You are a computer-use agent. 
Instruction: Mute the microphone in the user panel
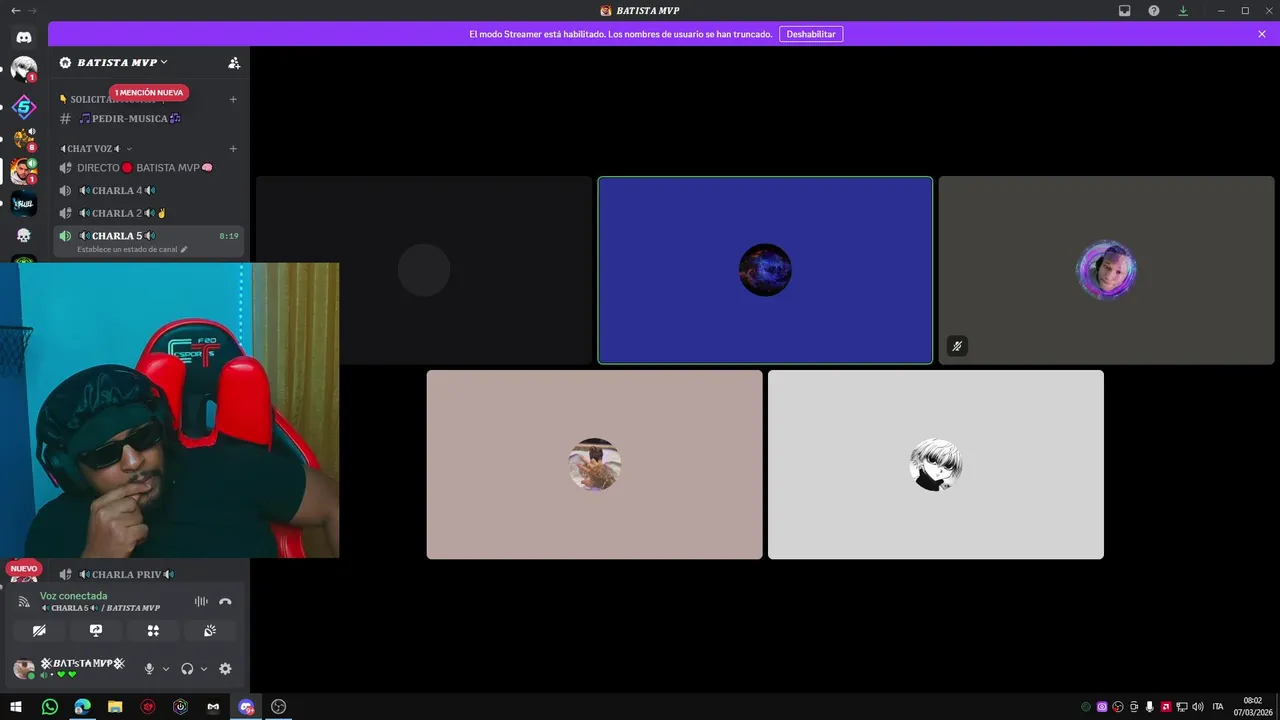point(149,669)
